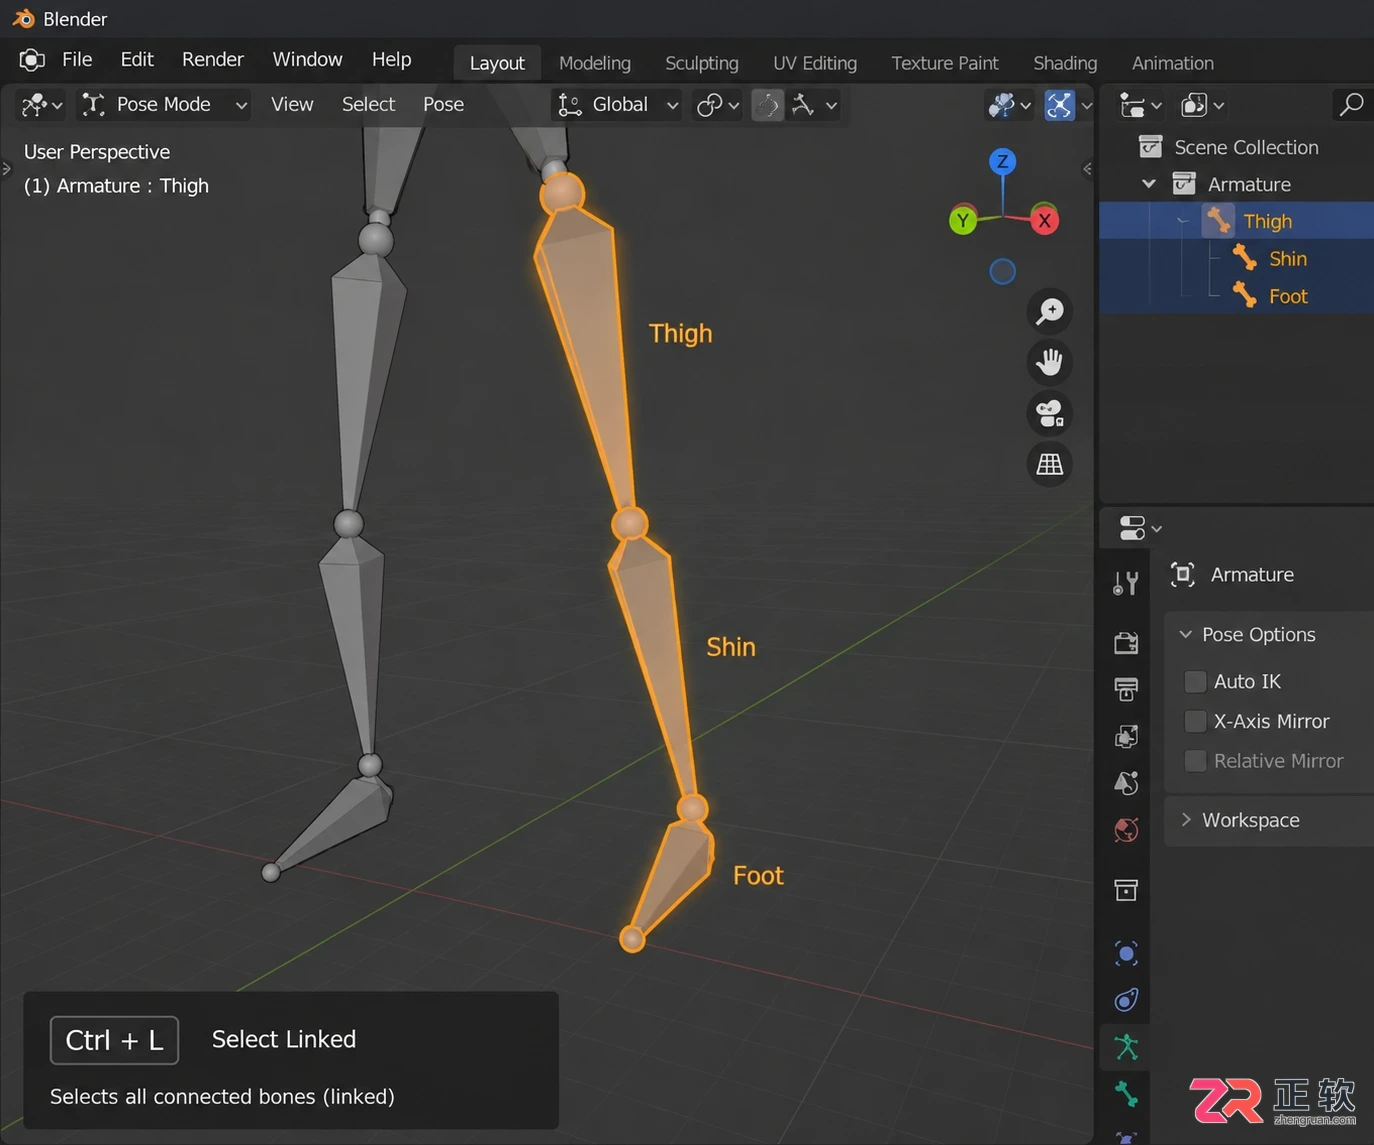Toggle viewport gizmo display
Image resolution: width=1374 pixels, height=1145 pixels.
(x=1008, y=105)
